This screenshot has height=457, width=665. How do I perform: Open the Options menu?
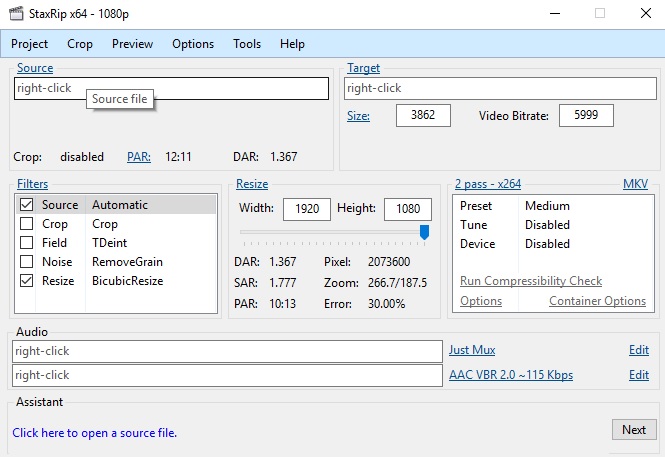click(193, 44)
